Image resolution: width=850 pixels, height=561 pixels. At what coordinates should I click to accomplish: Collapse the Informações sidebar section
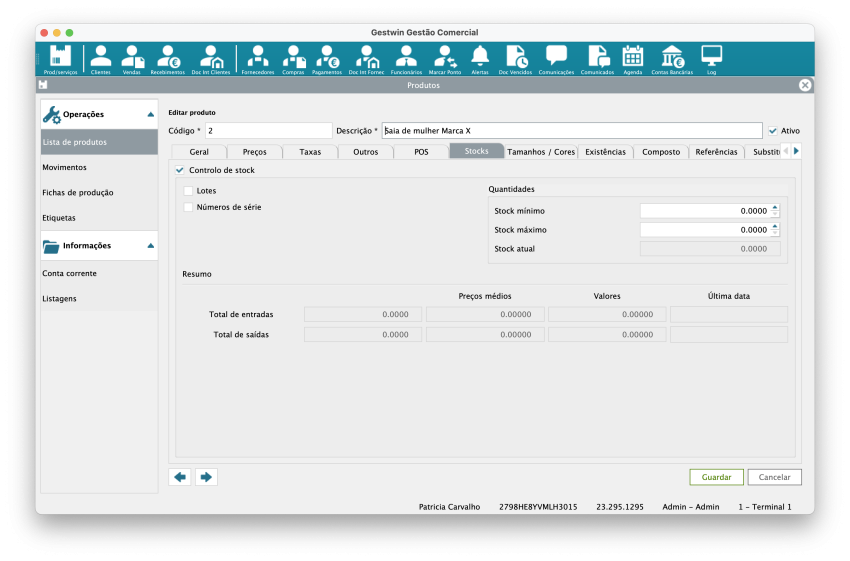pos(150,245)
